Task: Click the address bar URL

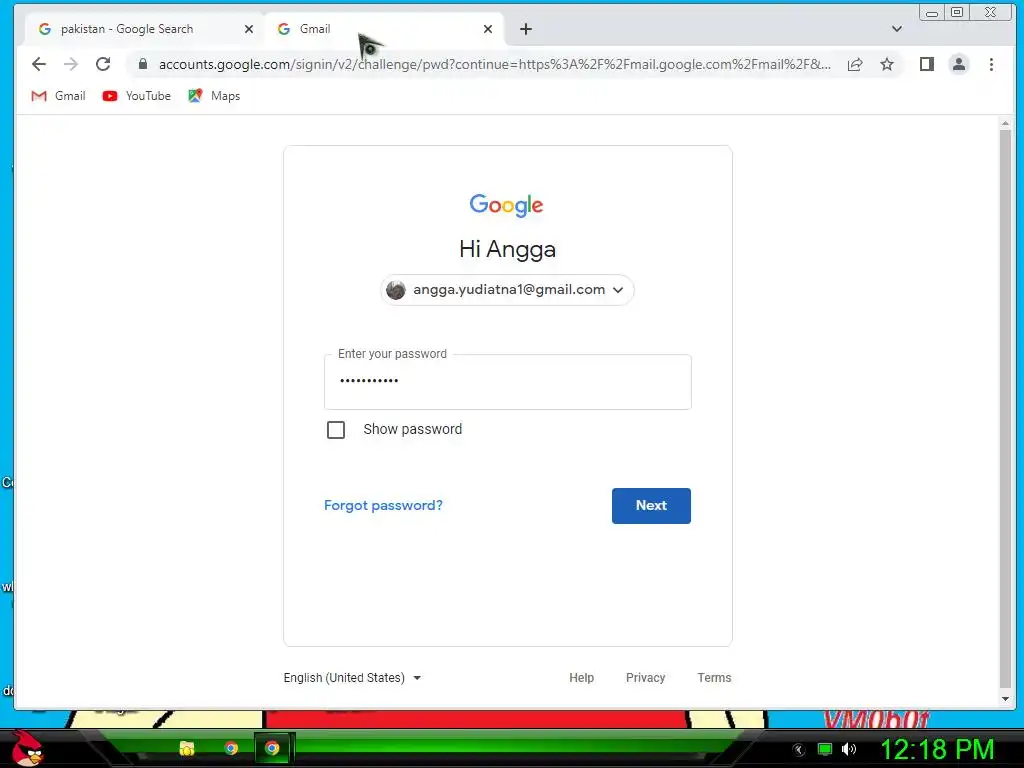Action: [495, 64]
